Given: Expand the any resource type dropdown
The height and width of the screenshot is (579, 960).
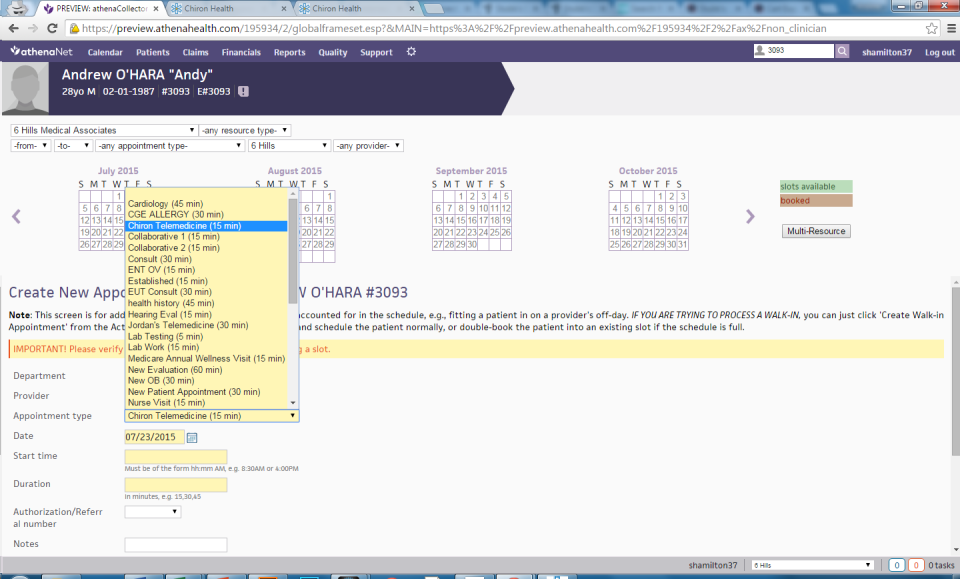Looking at the screenshot, I should pos(244,130).
